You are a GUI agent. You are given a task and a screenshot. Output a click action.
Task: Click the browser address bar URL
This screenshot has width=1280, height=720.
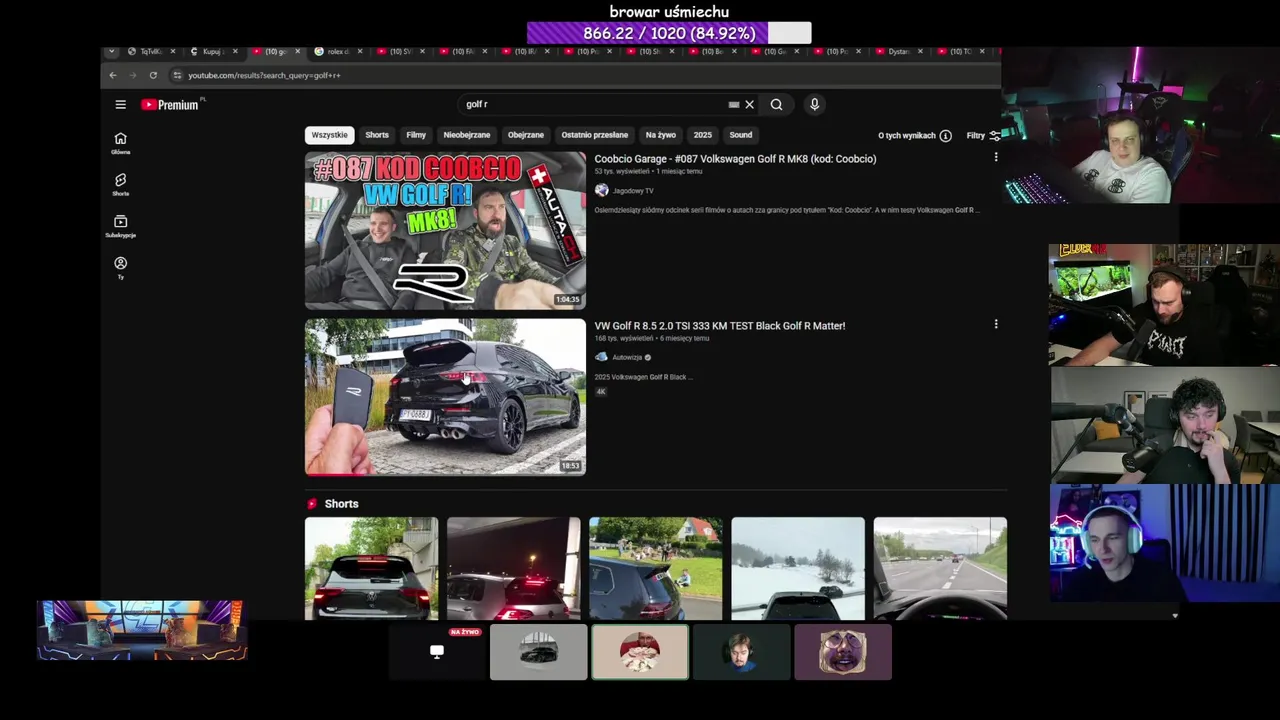point(264,75)
